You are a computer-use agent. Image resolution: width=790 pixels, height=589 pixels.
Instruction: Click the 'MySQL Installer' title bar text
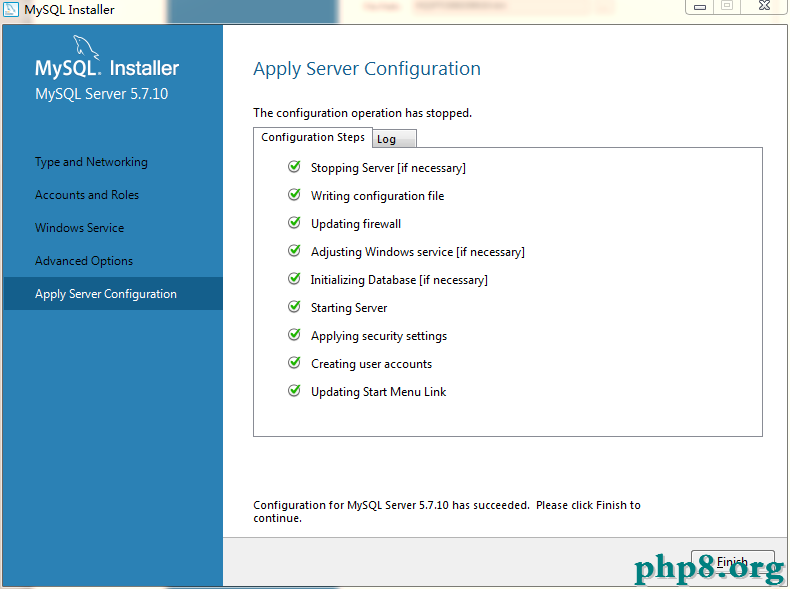69,10
